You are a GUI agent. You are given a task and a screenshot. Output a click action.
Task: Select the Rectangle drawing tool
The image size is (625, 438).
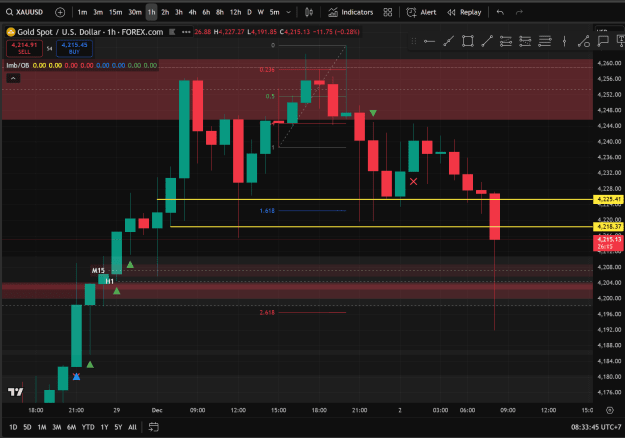click(x=468, y=41)
